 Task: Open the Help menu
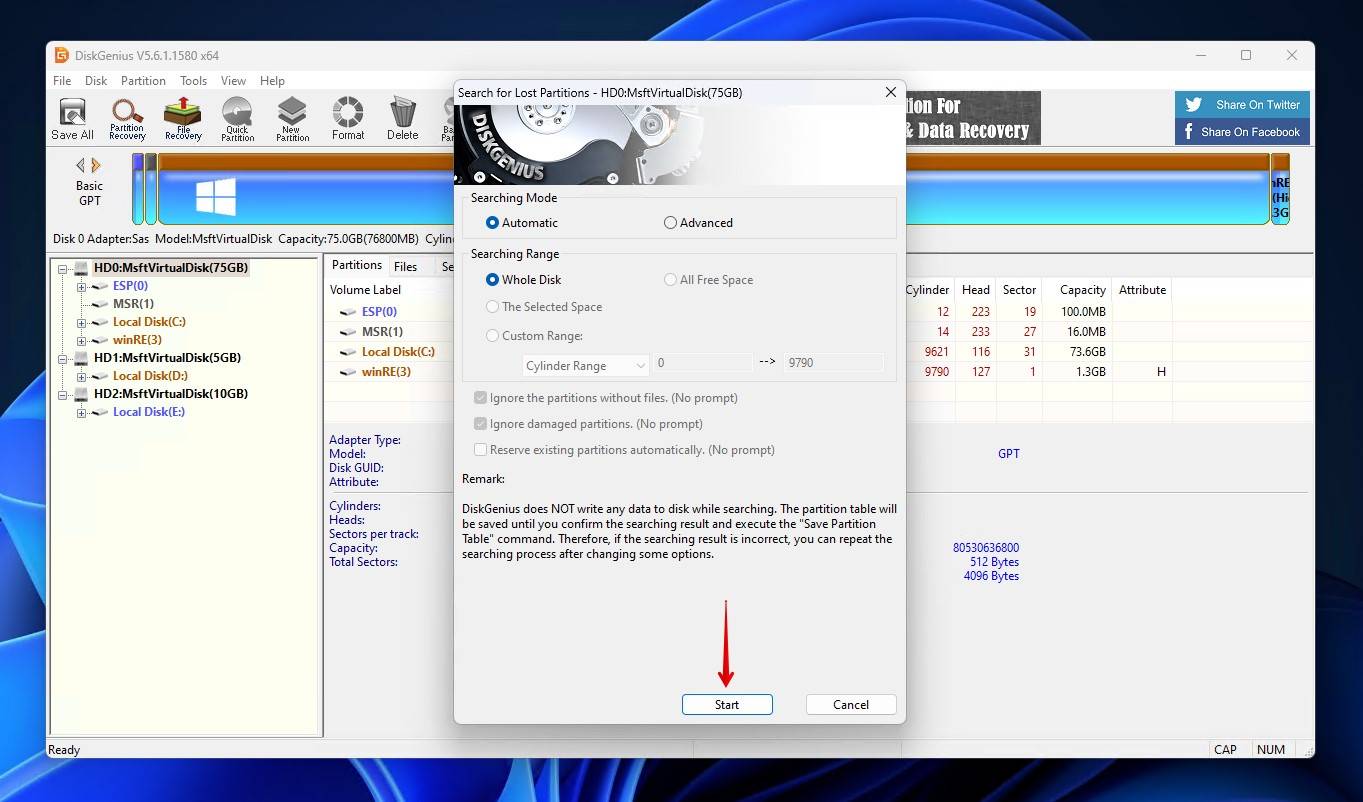coord(272,81)
